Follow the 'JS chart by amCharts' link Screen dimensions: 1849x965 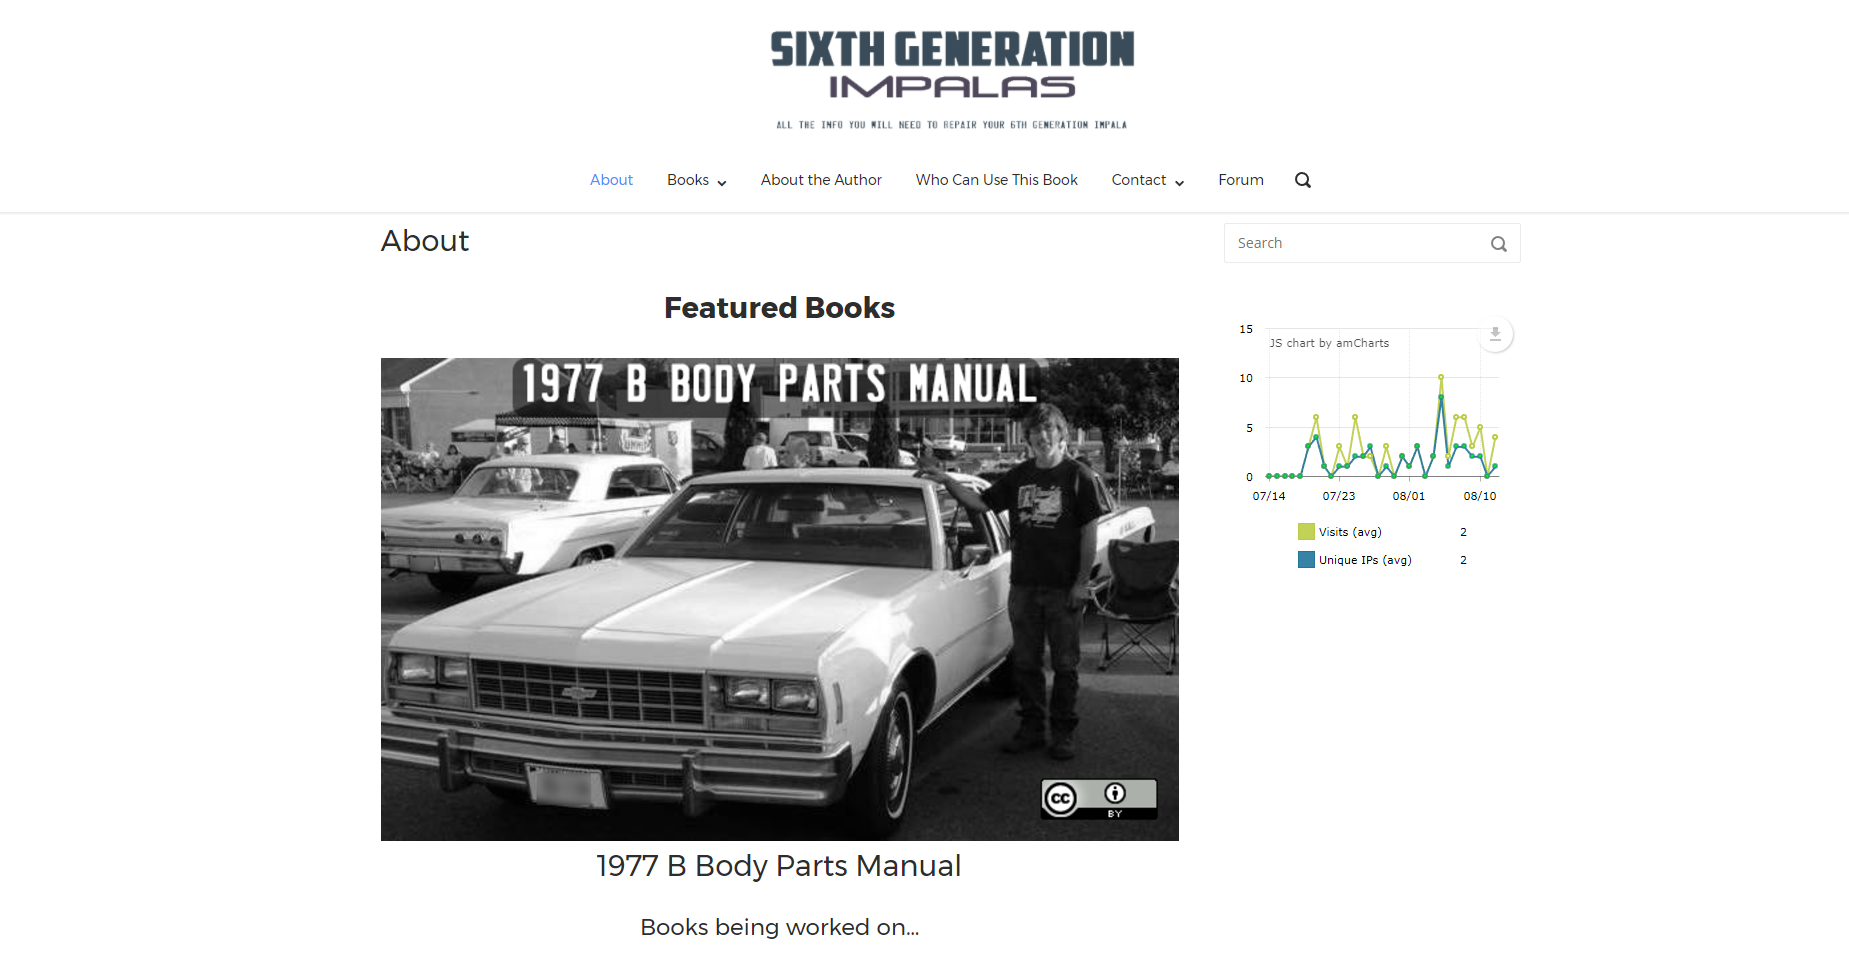(1329, 343)
